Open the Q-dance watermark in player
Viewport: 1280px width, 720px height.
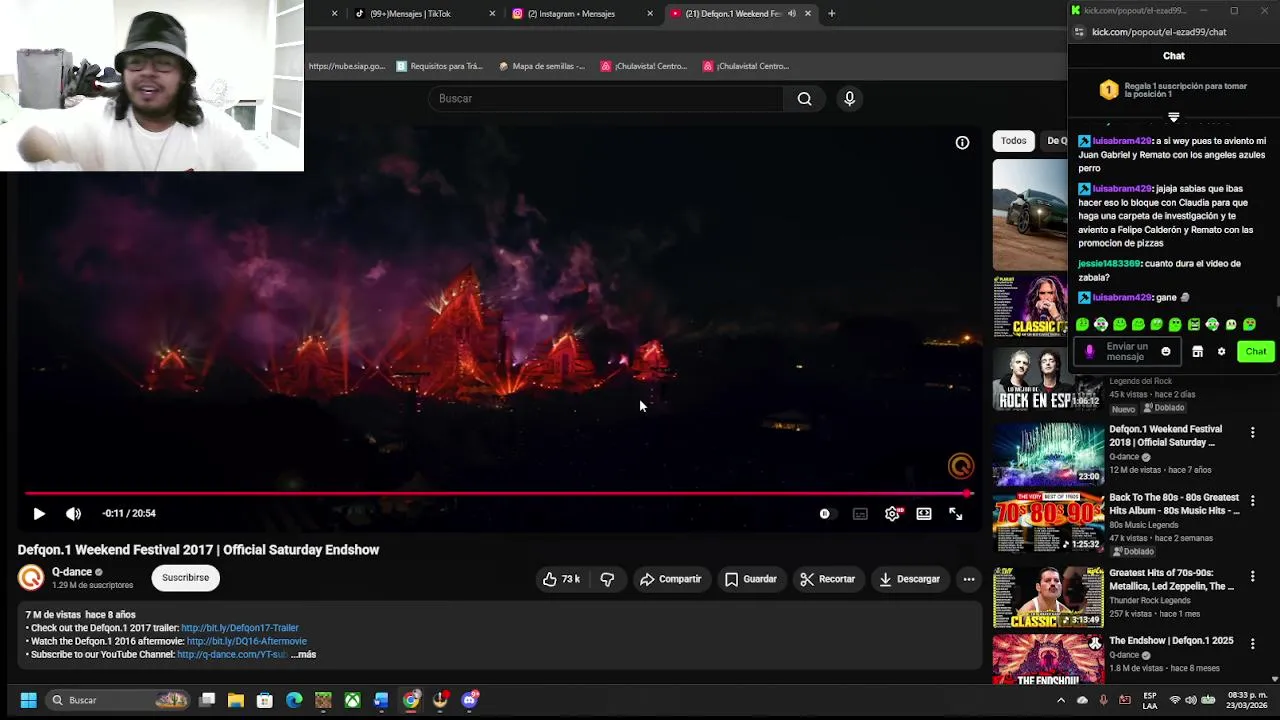[x=960, y=466]
